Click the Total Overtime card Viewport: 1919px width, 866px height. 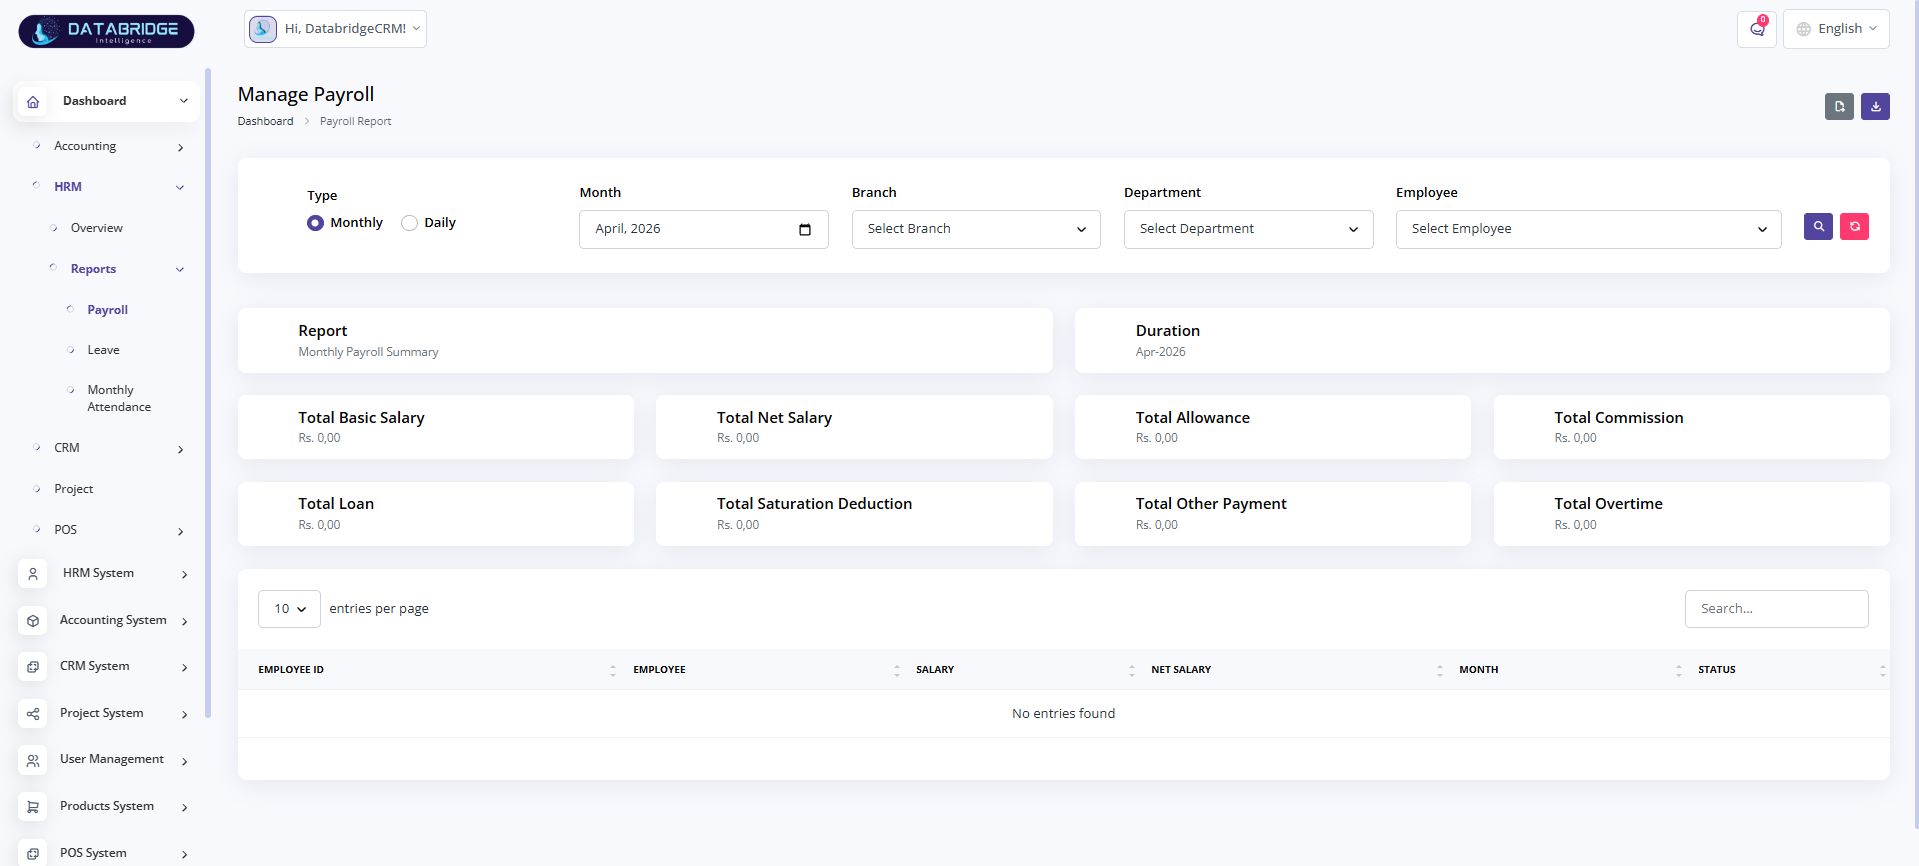click(x=1691, y=514)
